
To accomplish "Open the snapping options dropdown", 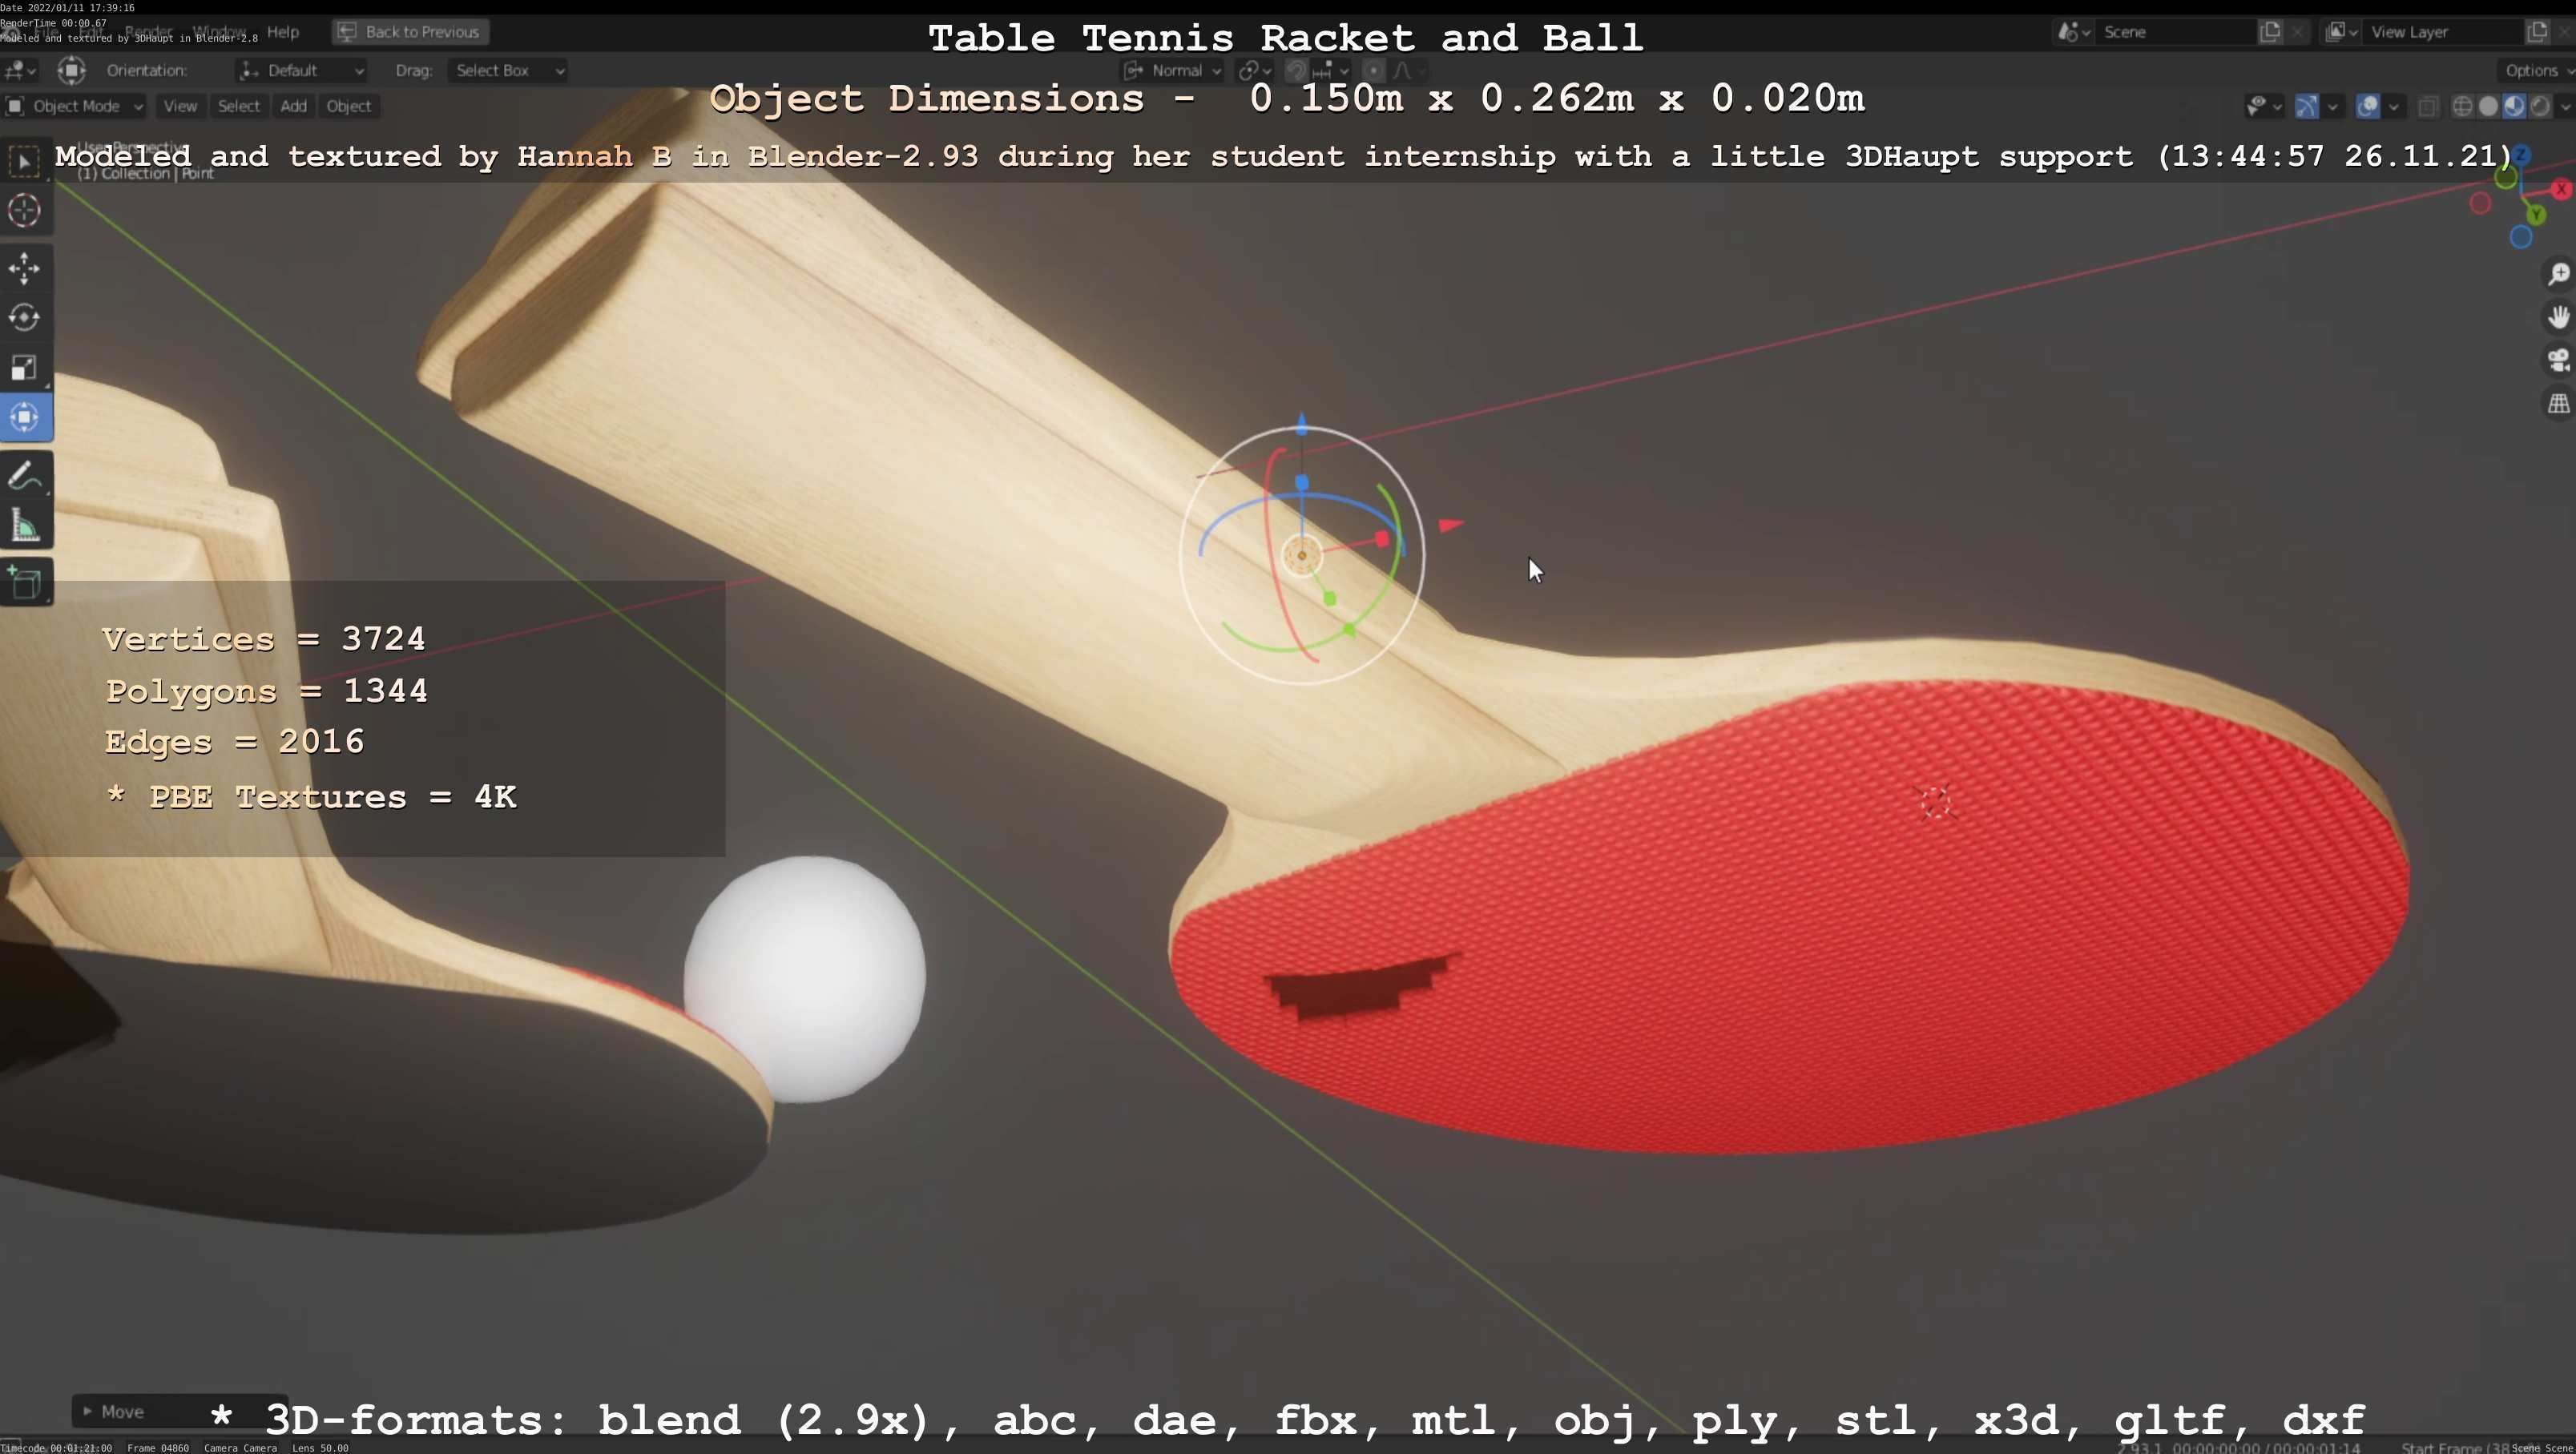I will click(x=1332, y=70).
